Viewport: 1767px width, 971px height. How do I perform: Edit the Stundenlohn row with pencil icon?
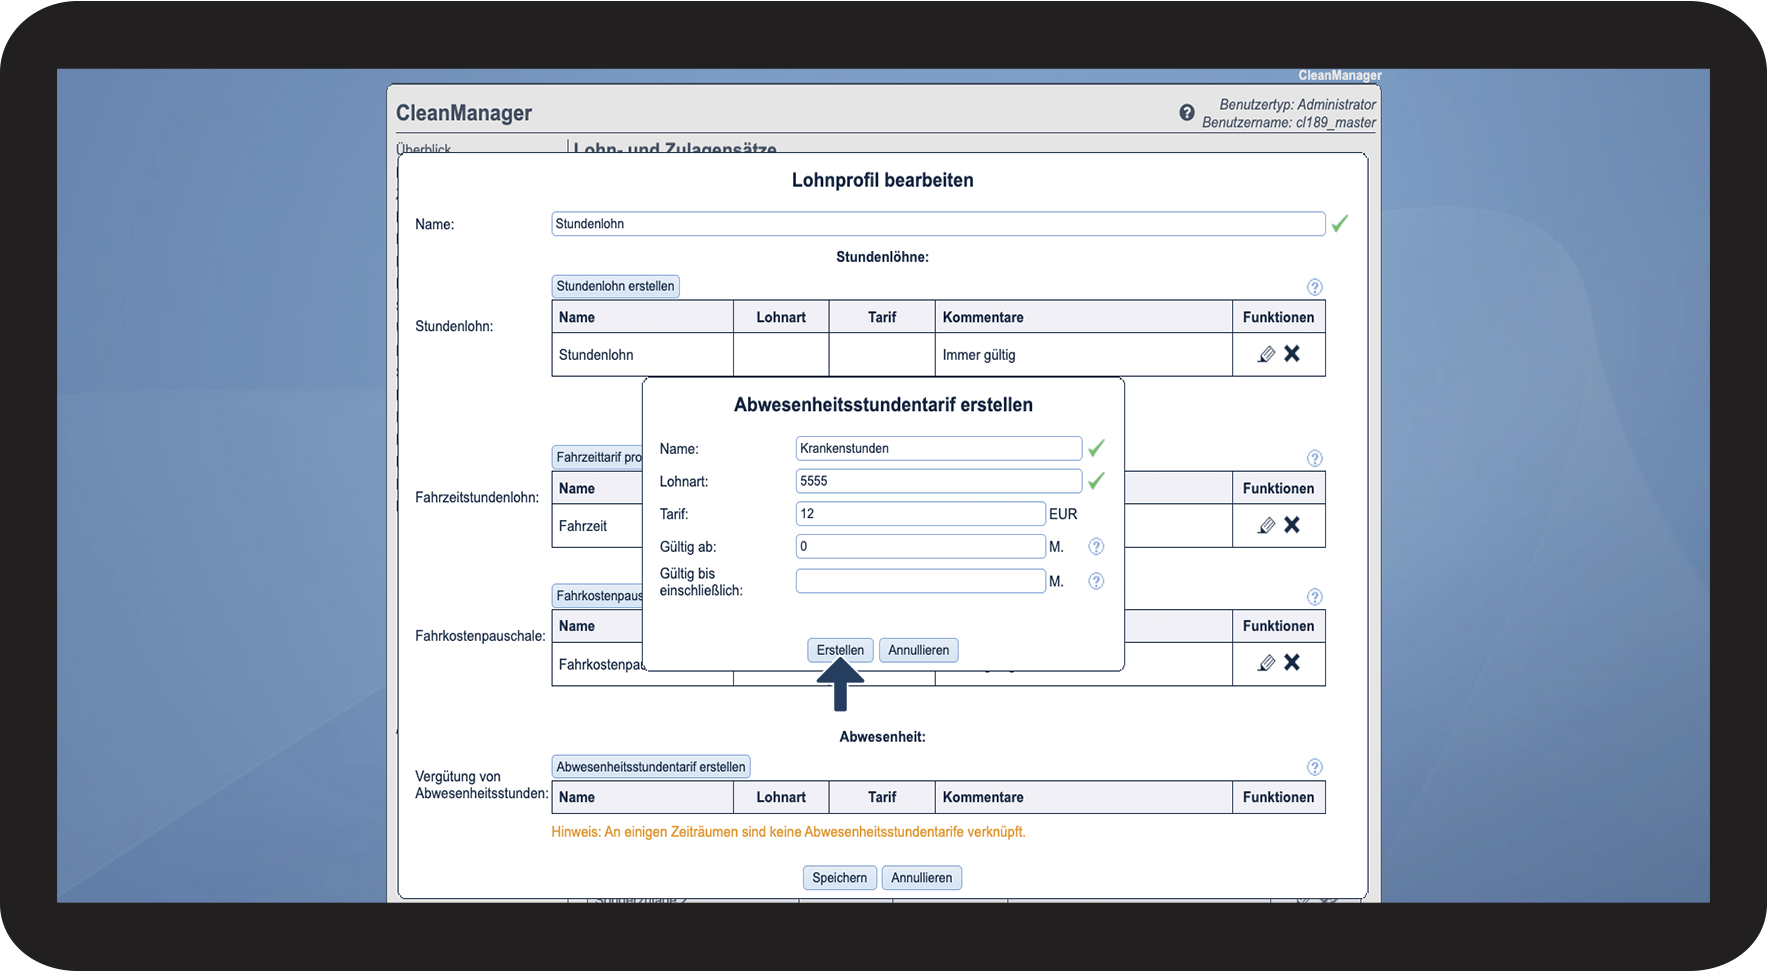[x=1266, y=354]
